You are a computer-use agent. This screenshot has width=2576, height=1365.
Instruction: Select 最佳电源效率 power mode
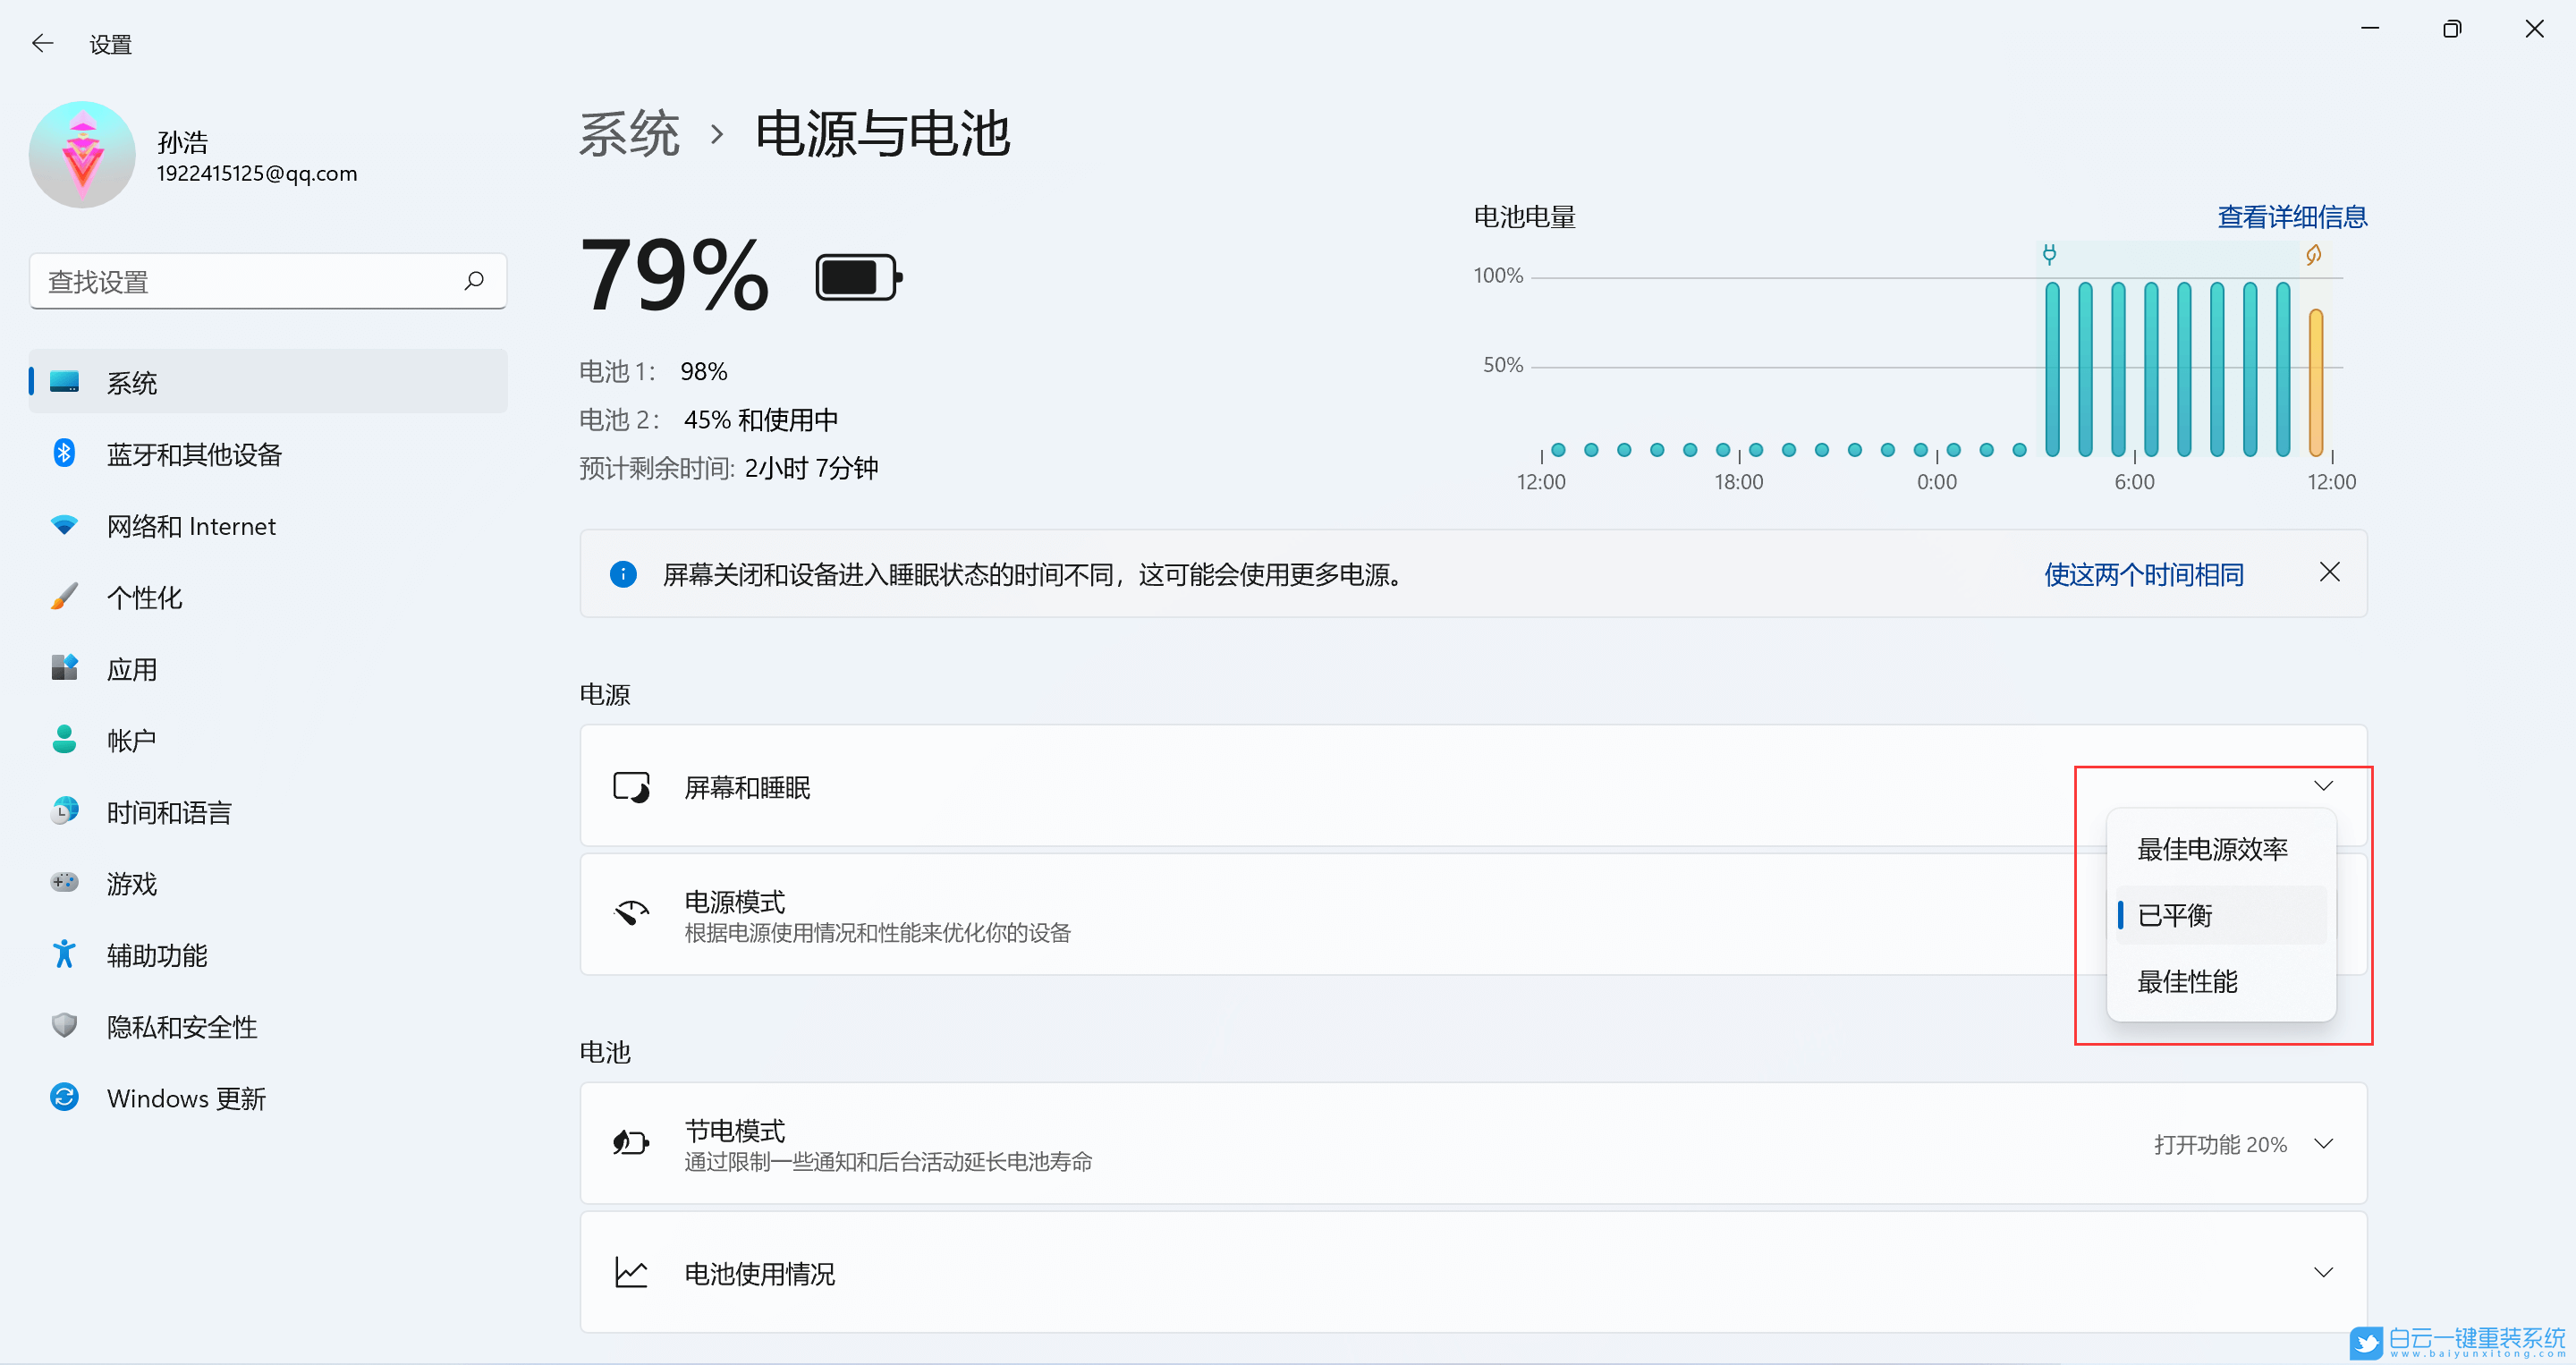pos(2213,848)
